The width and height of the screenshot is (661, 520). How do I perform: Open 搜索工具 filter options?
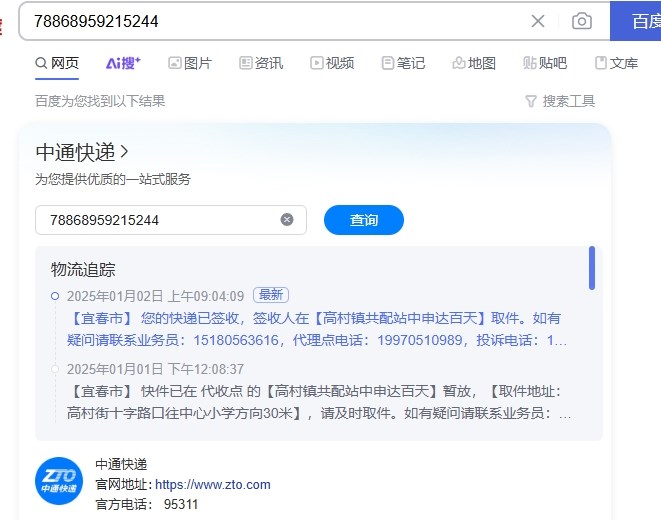coord(560,101)
